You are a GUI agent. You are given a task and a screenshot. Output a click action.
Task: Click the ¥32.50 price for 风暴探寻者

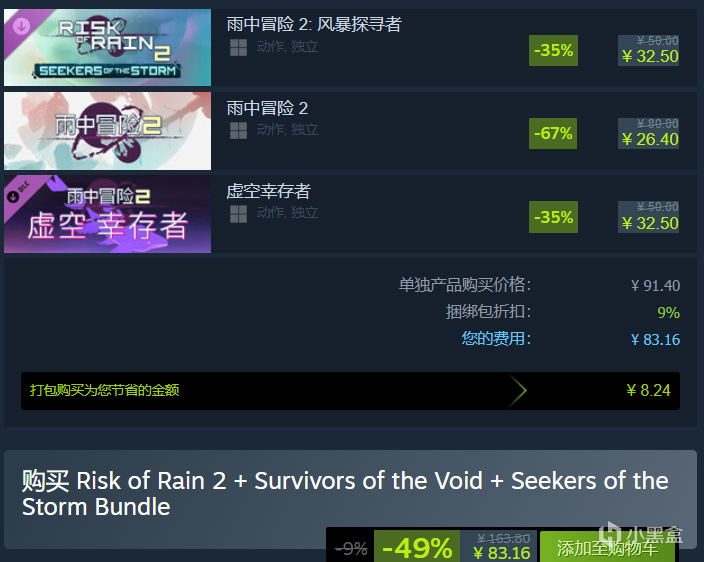[x=650, y=57]
